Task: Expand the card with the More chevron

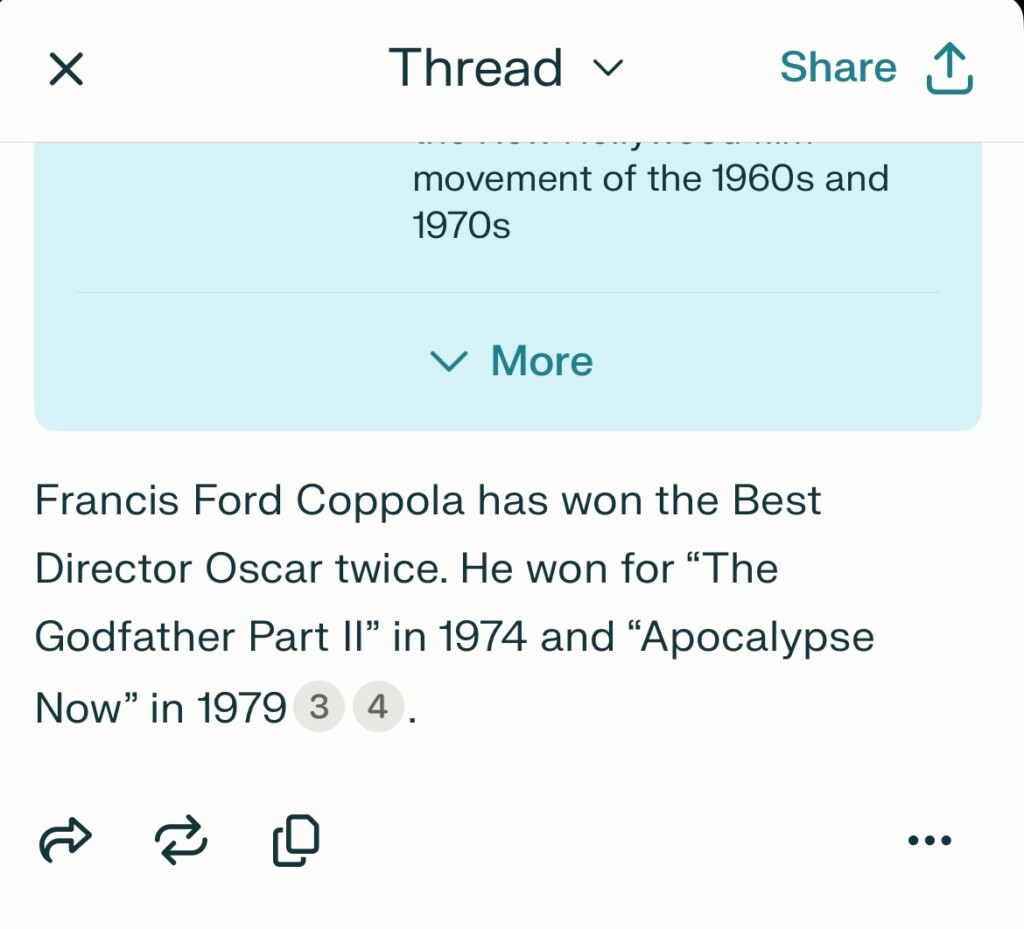Action: click(449, 360)
